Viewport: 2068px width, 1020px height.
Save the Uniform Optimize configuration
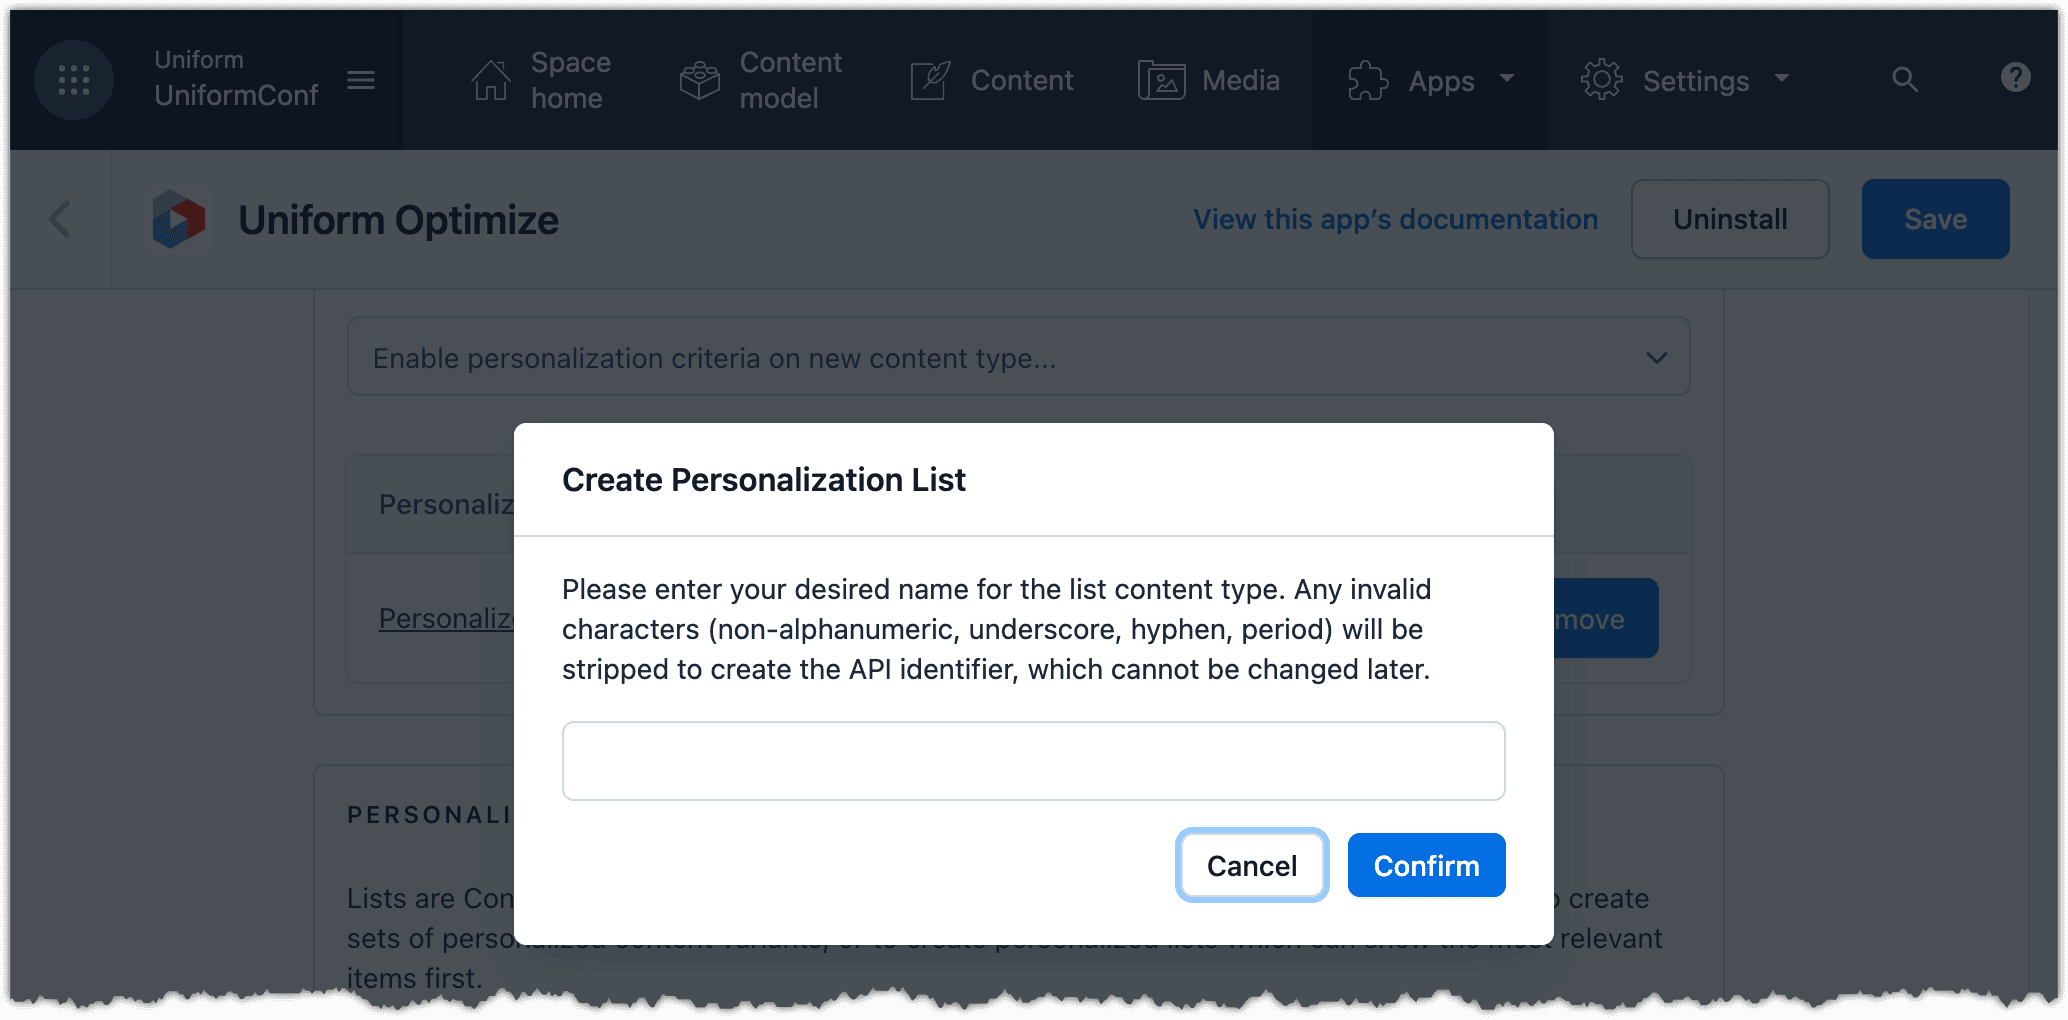[x=1935, y=219]
